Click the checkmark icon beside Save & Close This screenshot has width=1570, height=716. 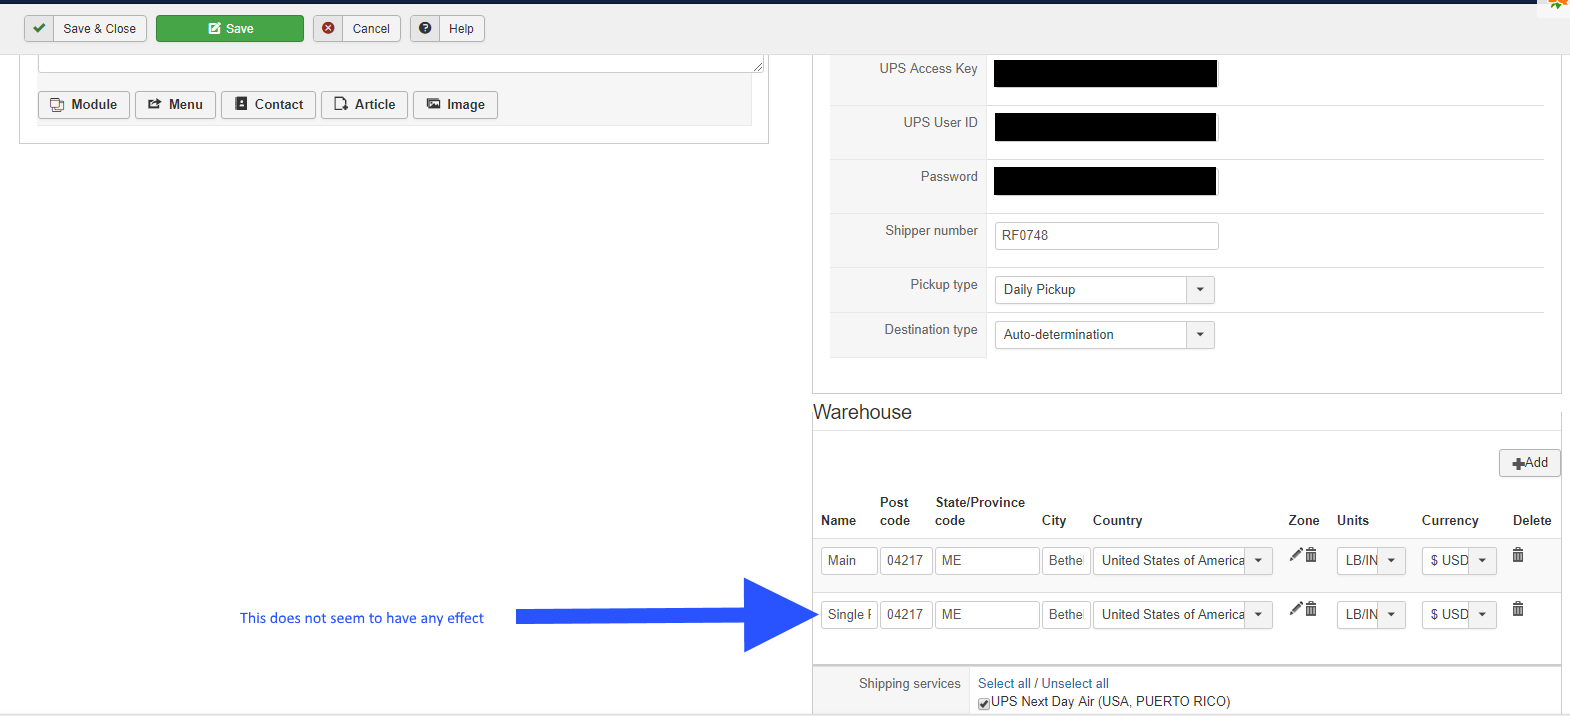pyautogui.click(x=39, y=29)
